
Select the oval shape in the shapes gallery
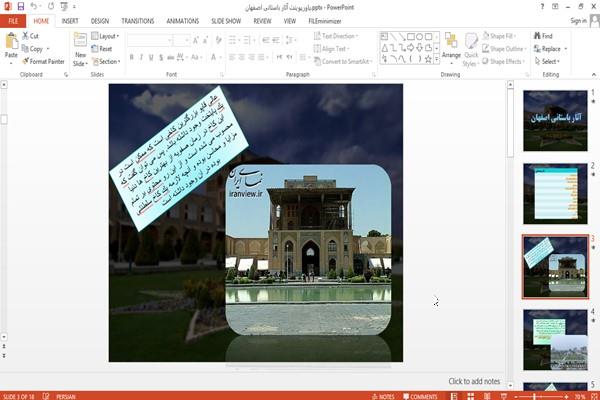pos(420,37)
